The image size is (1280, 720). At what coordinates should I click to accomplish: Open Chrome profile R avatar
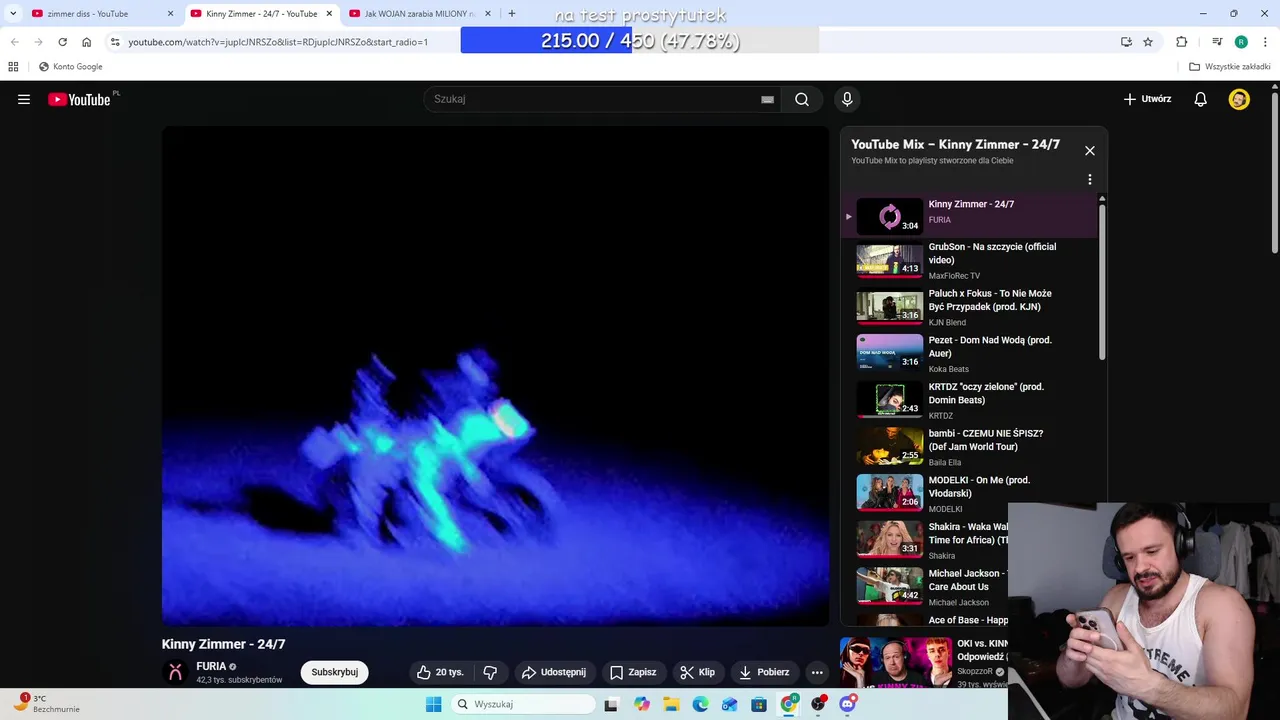pyautogui.click(x=1241, y=42)
